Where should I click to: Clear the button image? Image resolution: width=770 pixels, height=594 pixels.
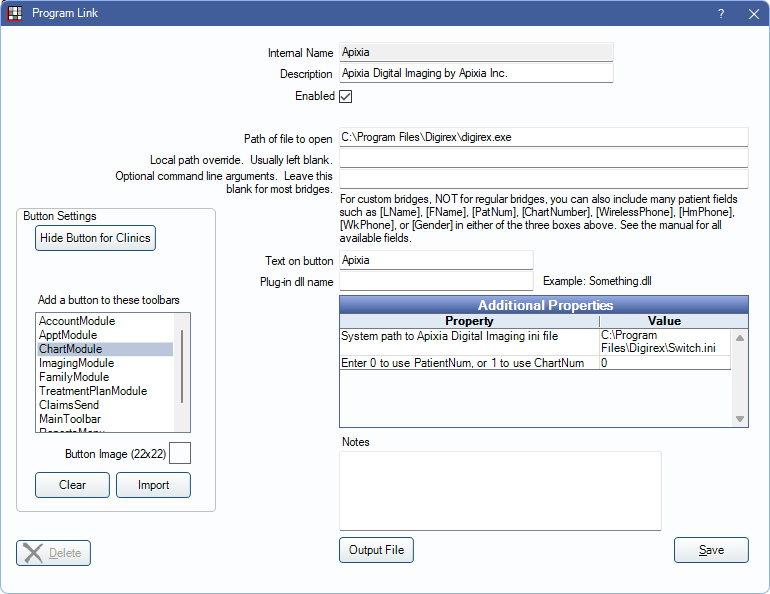(x=72, y=485)
